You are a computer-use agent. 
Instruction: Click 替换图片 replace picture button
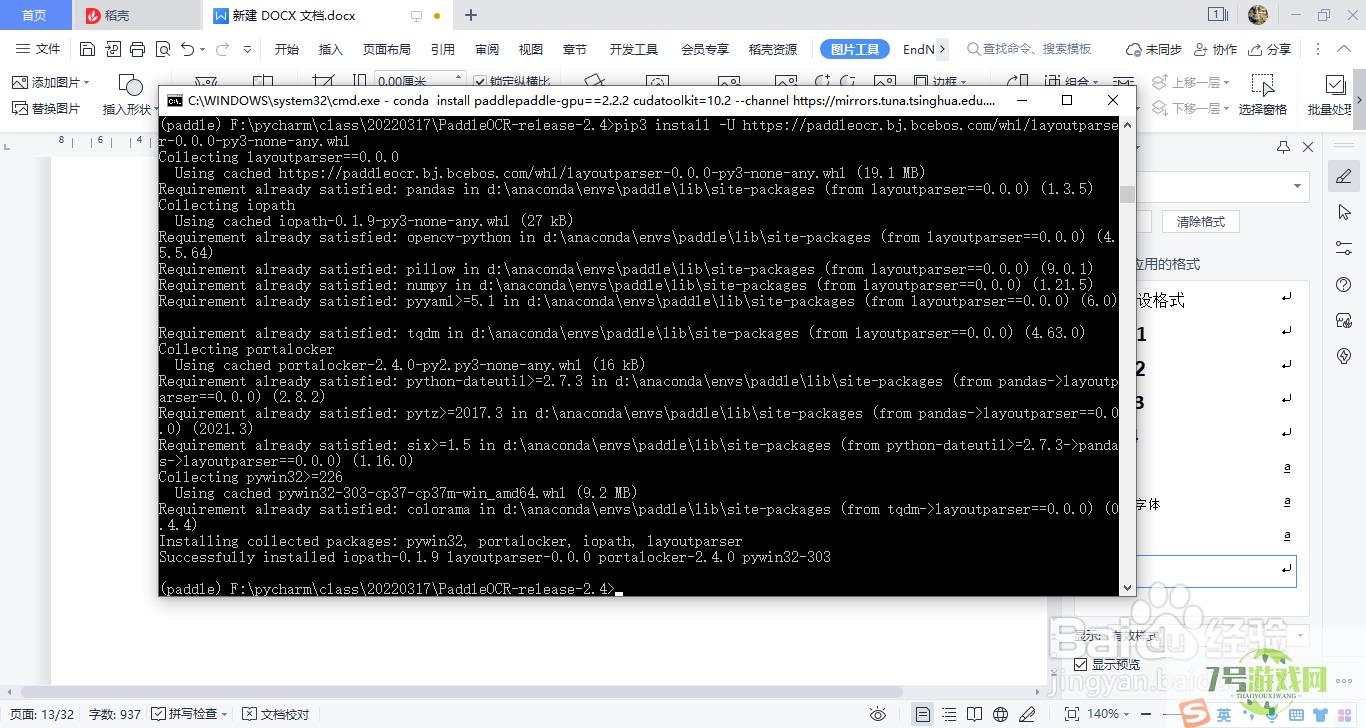pyautogui.click(x=46, y=108)
